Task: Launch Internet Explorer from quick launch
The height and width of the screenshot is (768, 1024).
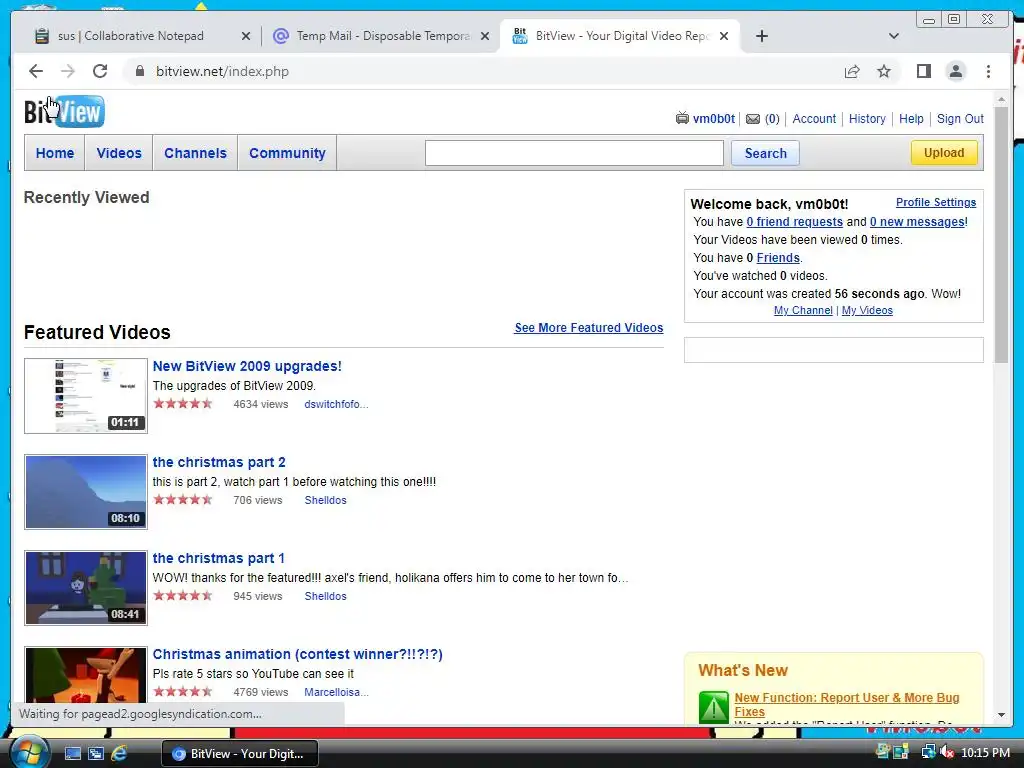Action: click(119, 754)
